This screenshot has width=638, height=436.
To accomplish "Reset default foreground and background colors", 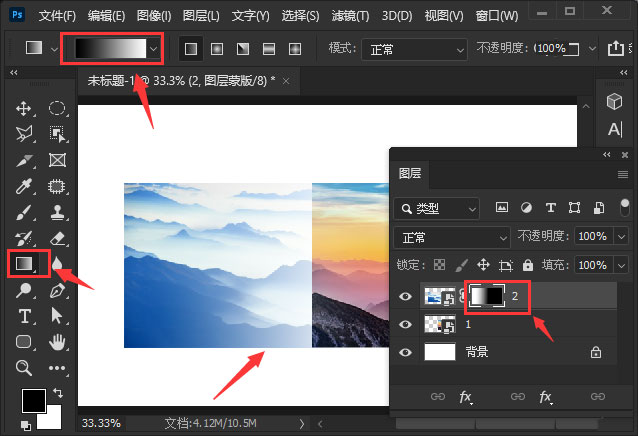I will click(x=25, y=425).
